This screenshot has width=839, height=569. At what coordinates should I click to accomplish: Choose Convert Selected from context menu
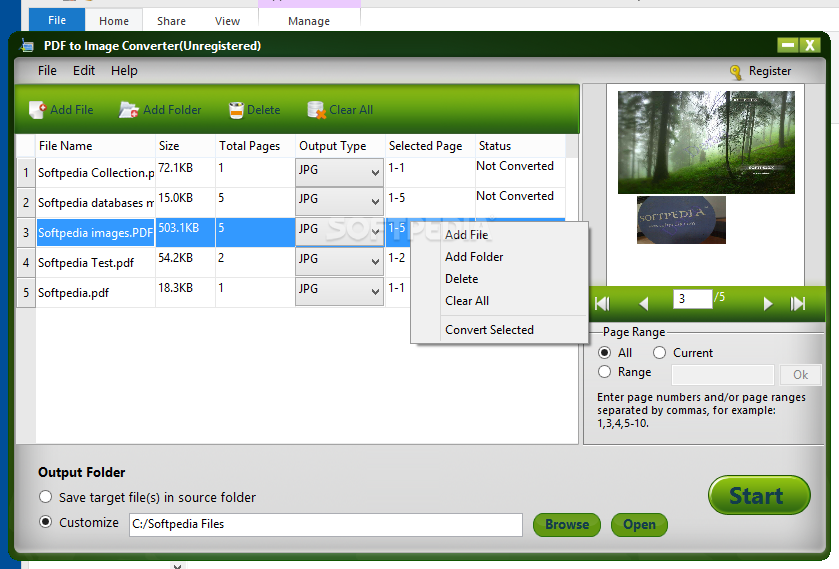point(490,330)
